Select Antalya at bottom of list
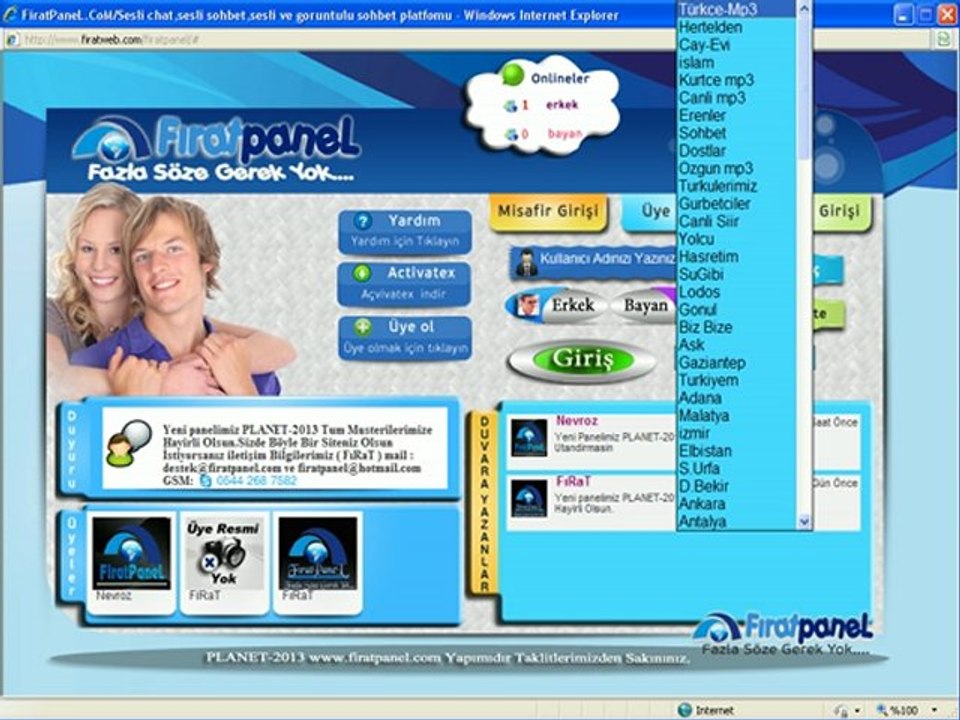The height and width of the screenshot is (720, 960). [x=736, y=522]
